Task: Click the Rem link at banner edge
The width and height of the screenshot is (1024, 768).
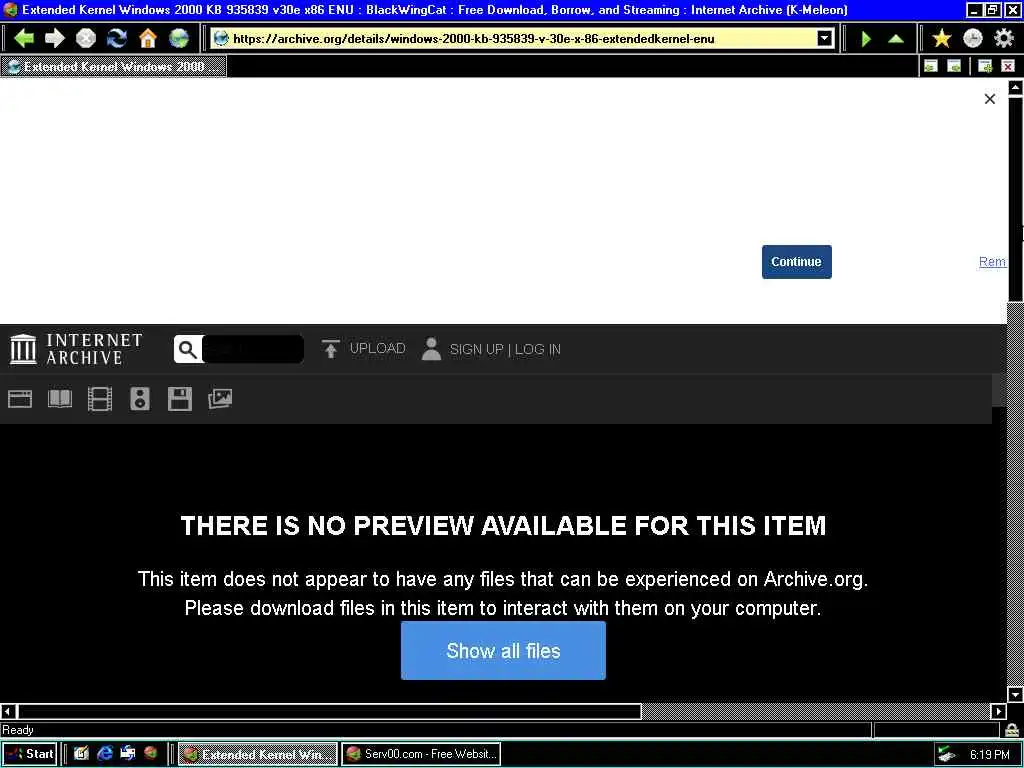Action: (992, 262)
